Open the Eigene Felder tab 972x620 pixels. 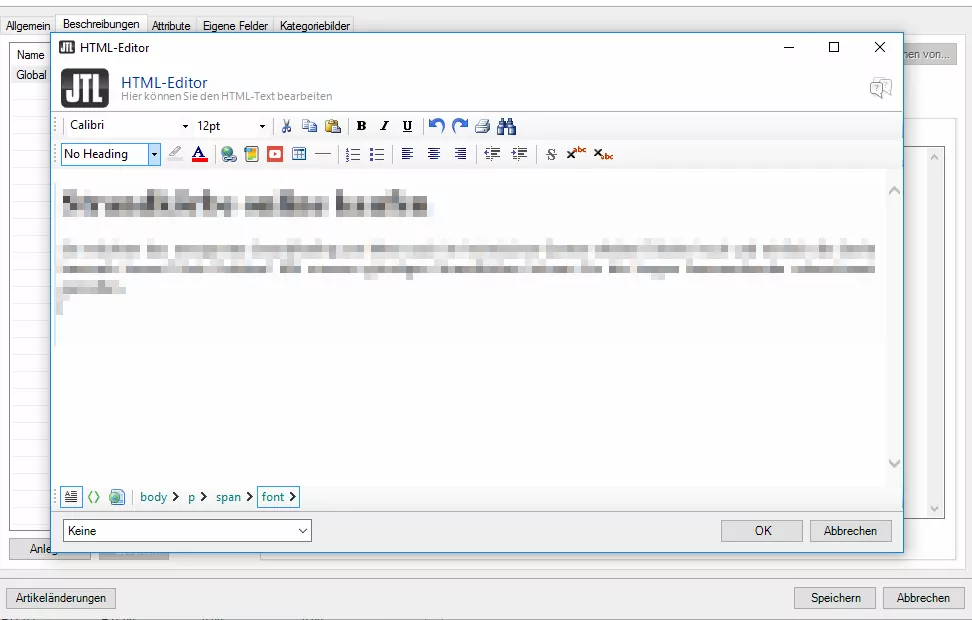236,25
